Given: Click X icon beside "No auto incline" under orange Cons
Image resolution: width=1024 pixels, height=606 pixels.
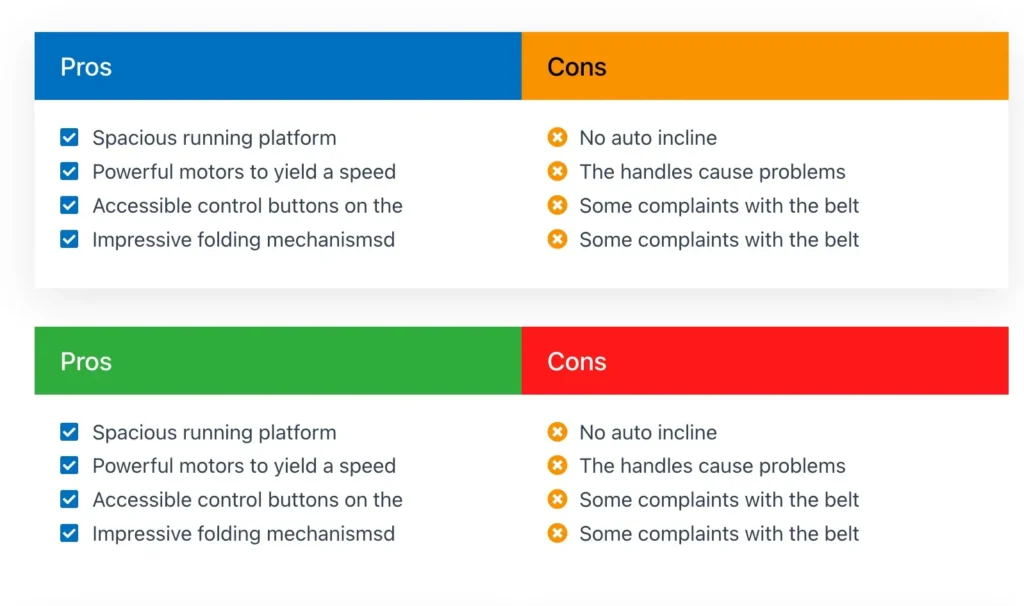Looking at the screenshot, I should (557, 138).
